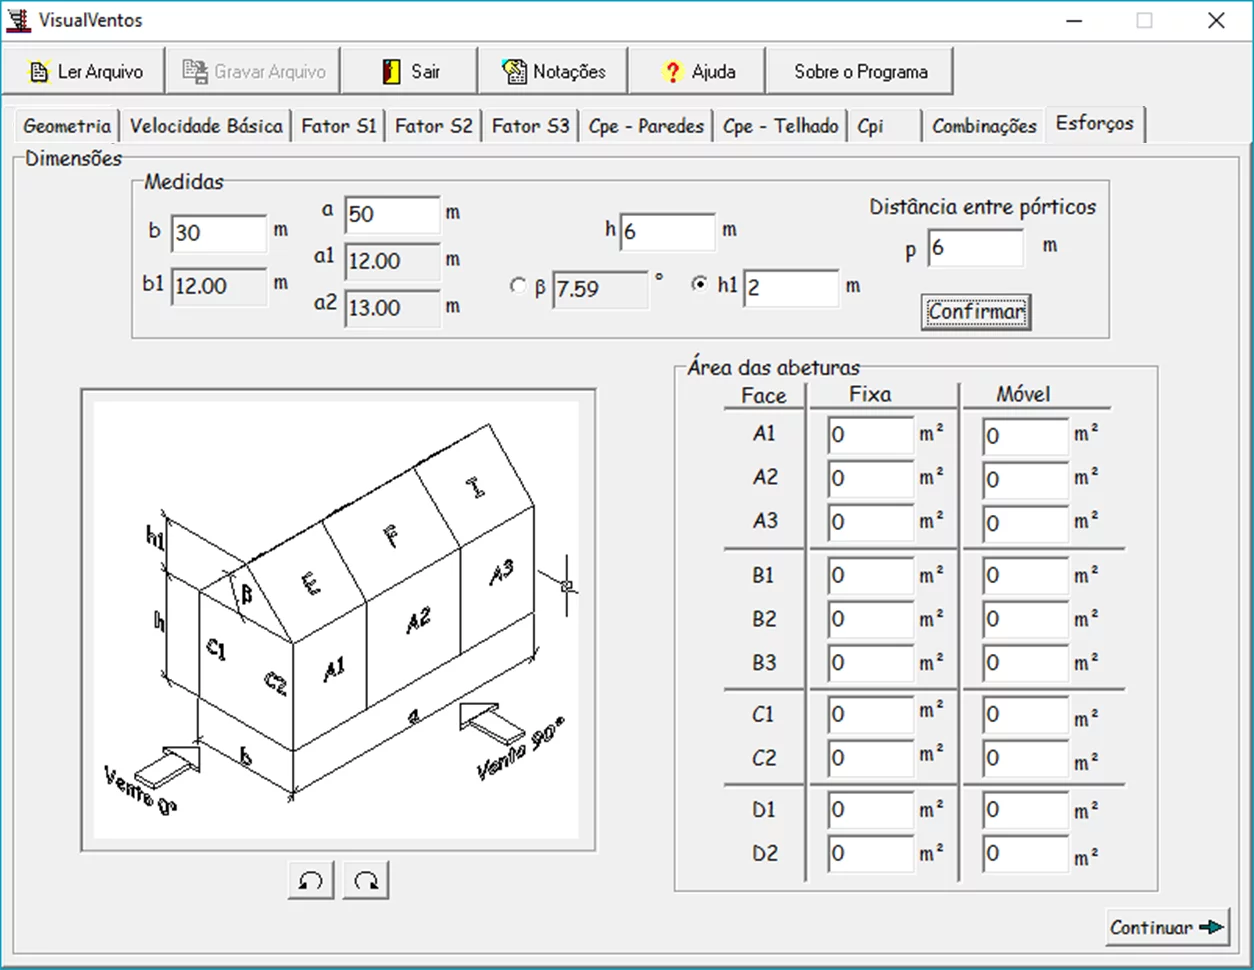
Task: Click the A1 Fixa area field
Action: pos(871,436)
